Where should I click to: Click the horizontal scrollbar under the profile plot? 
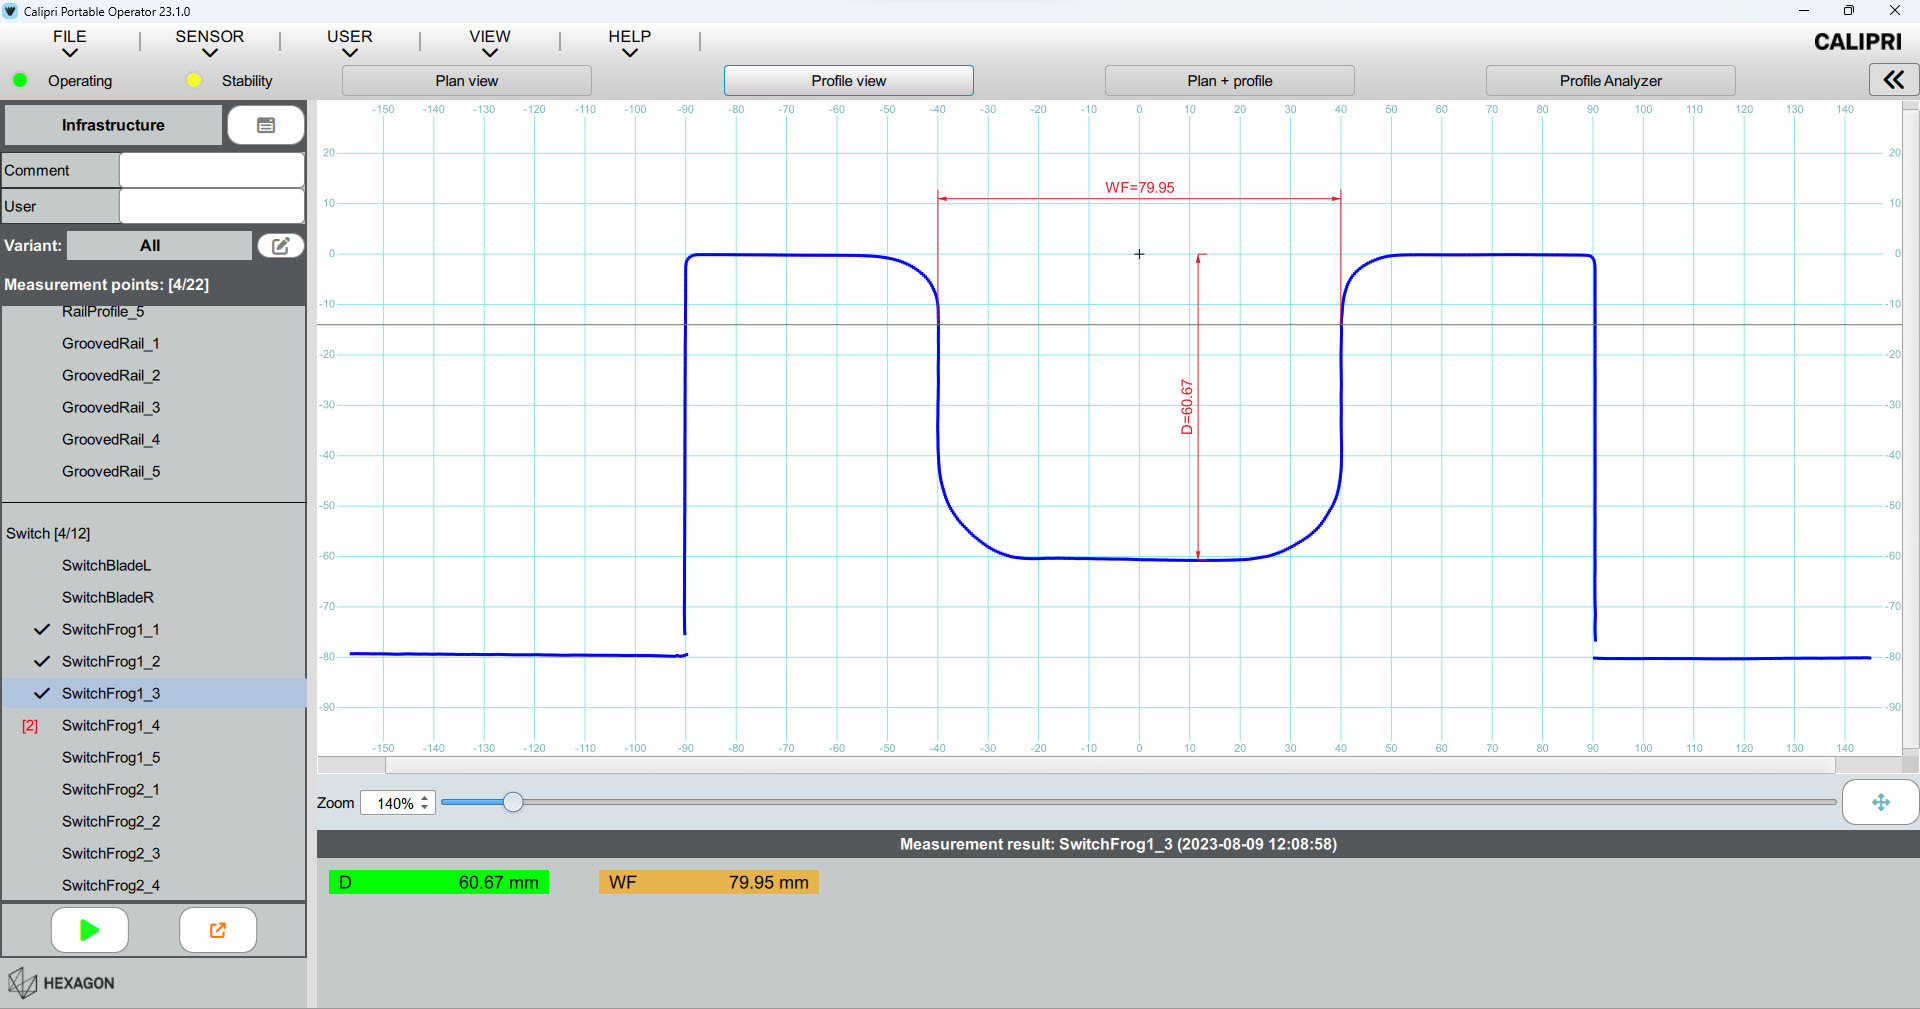(x=1110, y=765)
